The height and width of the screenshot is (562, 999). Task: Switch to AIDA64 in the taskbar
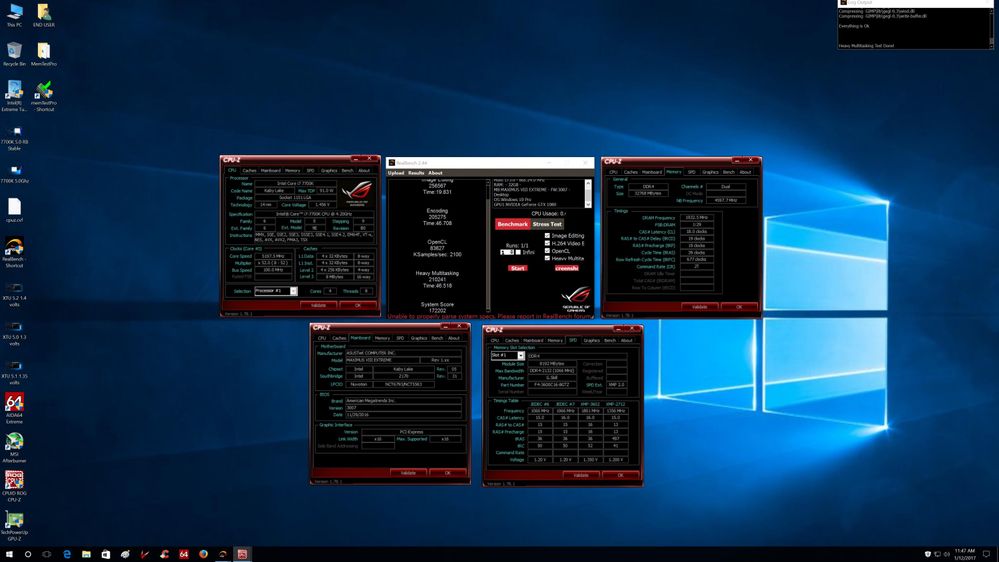point(183,554)
